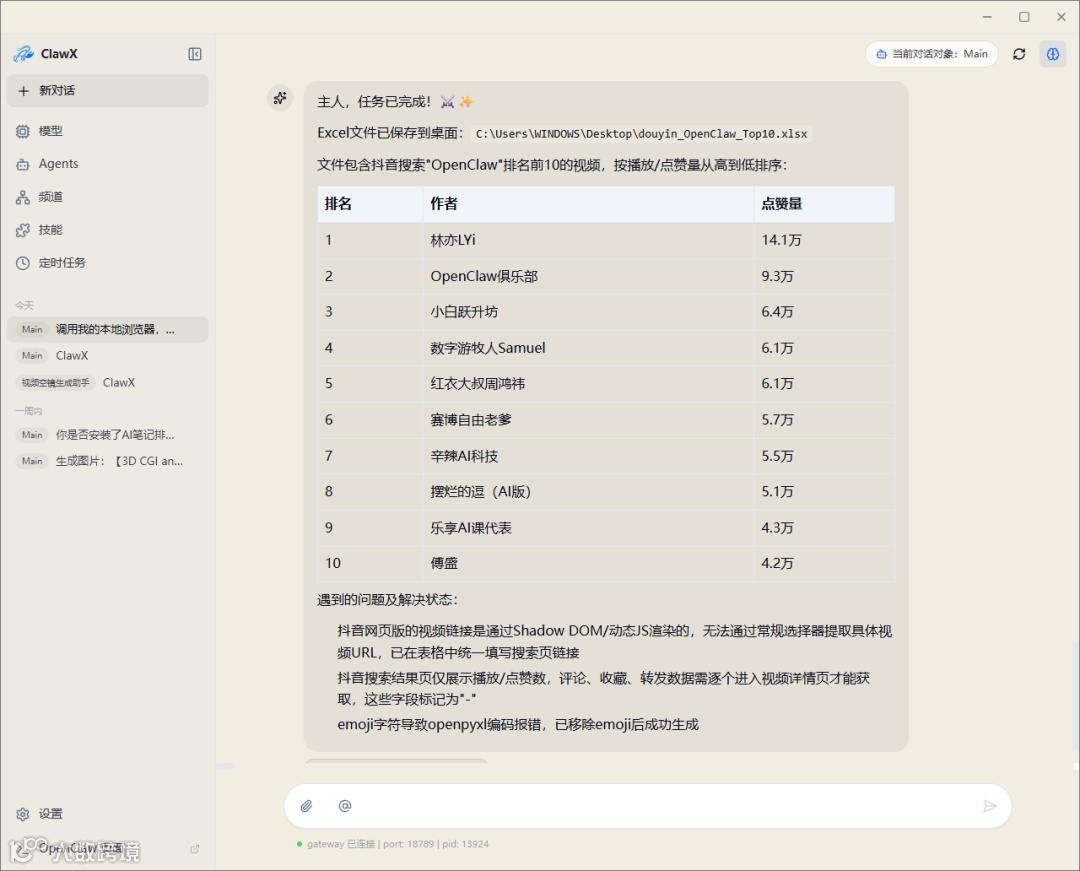
Task: Click the assistant avatar icon
Action: click(280, 98)
